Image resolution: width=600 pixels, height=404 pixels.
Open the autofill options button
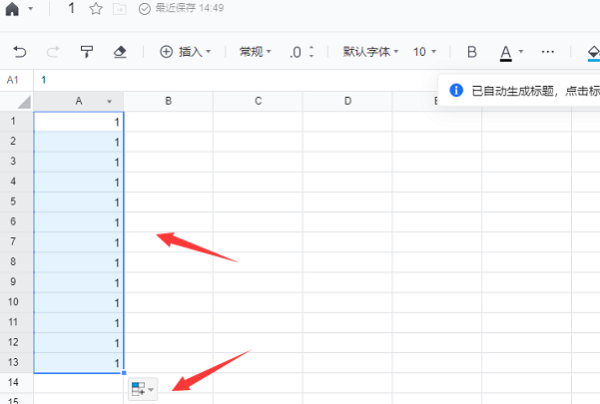(x=142, y=389)
